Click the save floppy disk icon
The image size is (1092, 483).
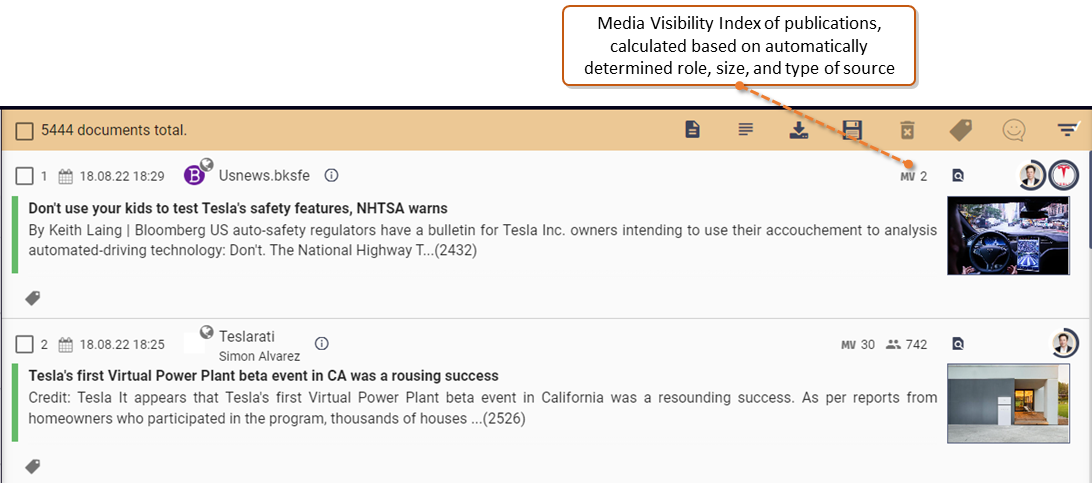coord(852,129)
